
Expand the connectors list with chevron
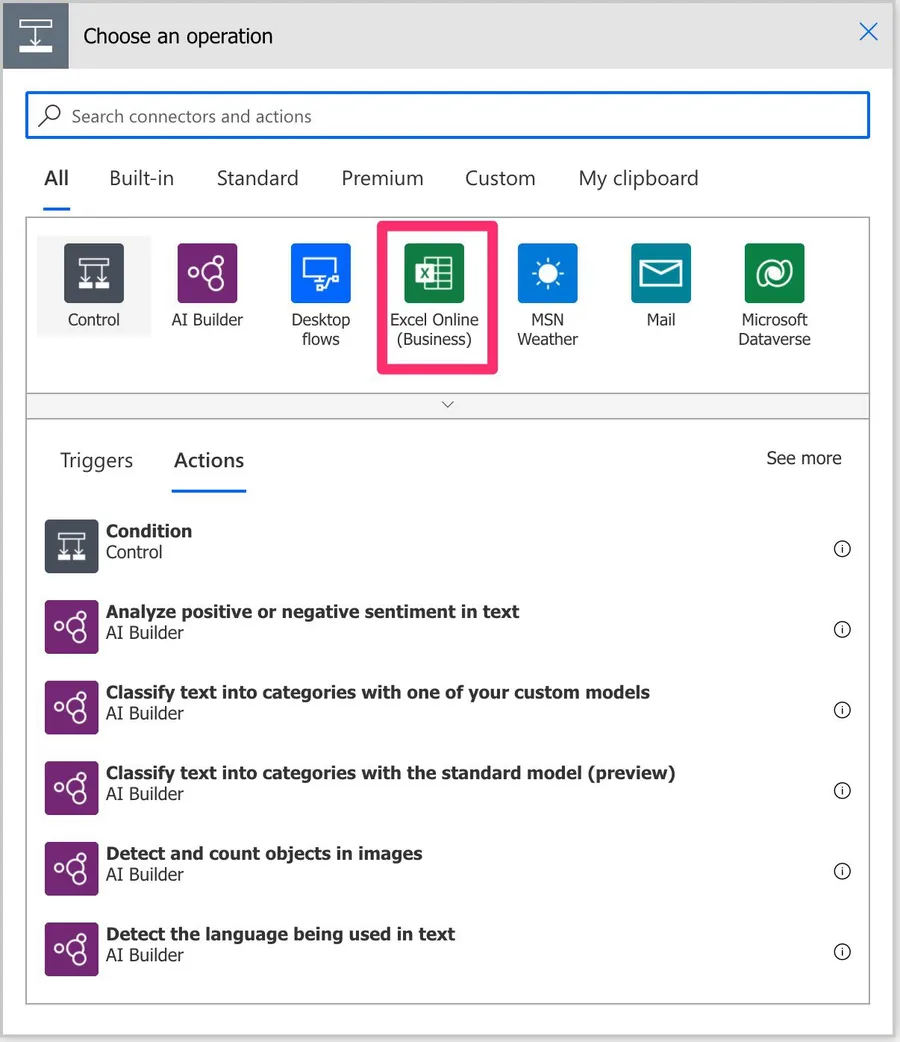[448, 405]
